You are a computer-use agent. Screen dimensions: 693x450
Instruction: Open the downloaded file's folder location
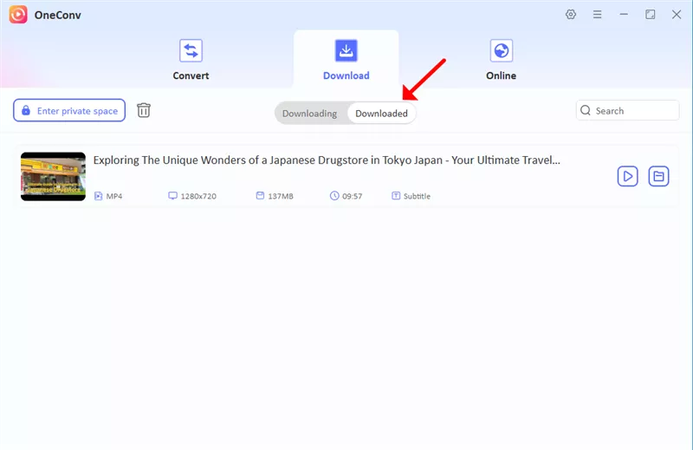tap(658, 176)
